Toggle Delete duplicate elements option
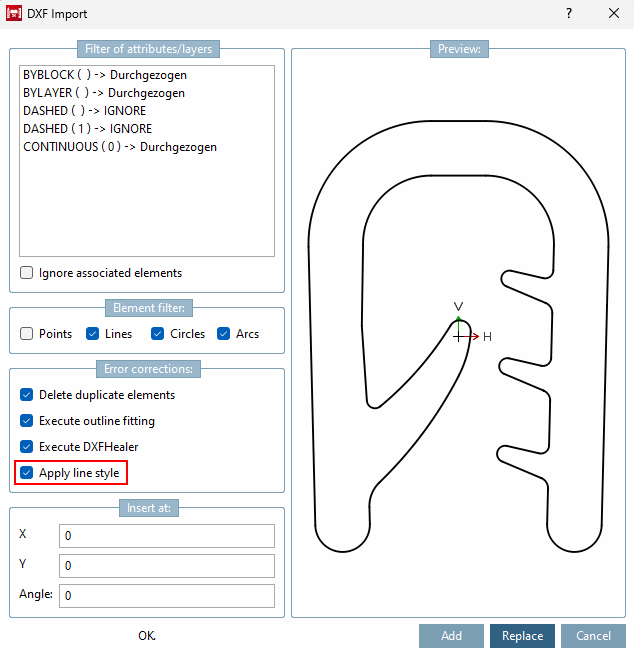Screen dimensions: 634x657 26,395
